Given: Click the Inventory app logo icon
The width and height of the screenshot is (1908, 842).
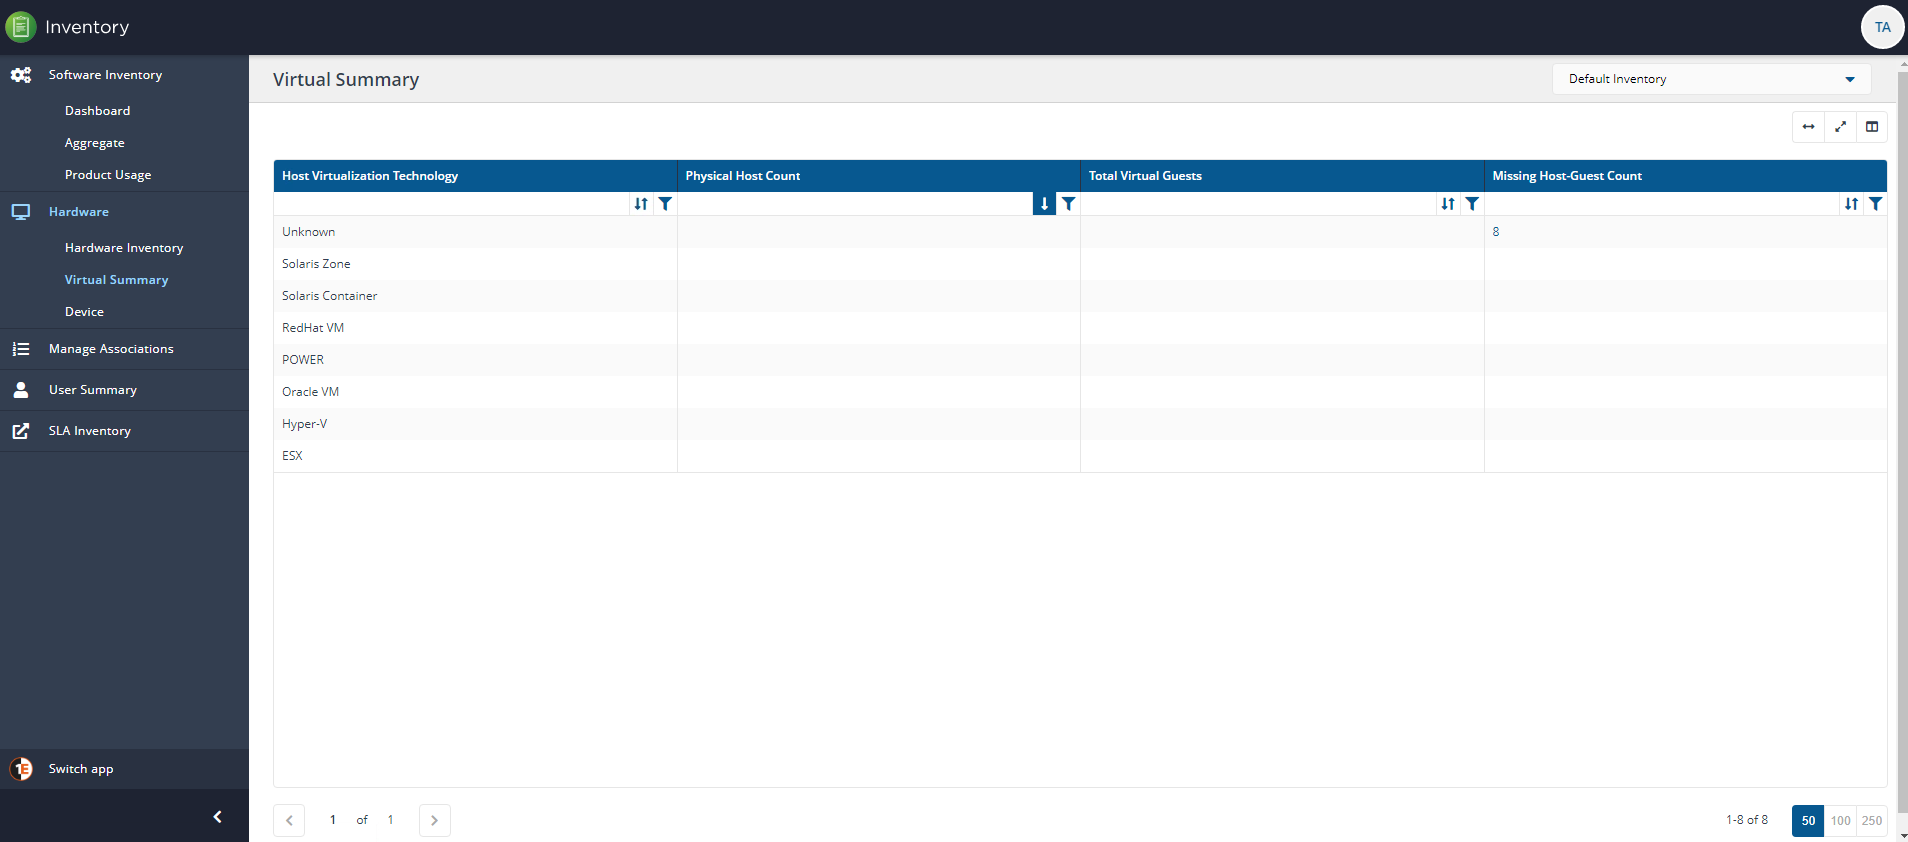Looking at the screenshot, I should [20, 27].
